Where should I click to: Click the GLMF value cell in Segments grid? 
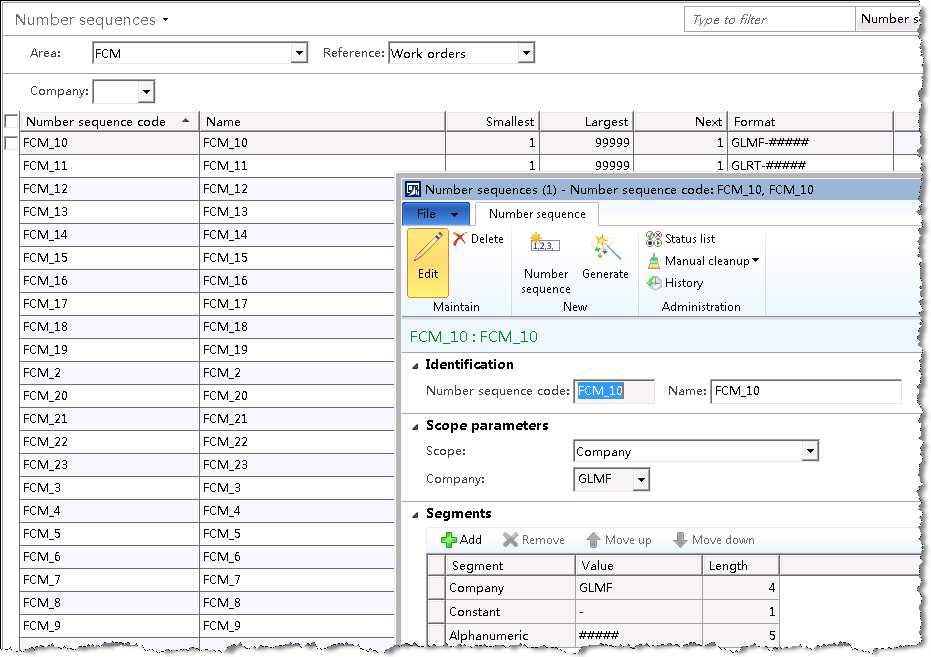coord(638,588)
